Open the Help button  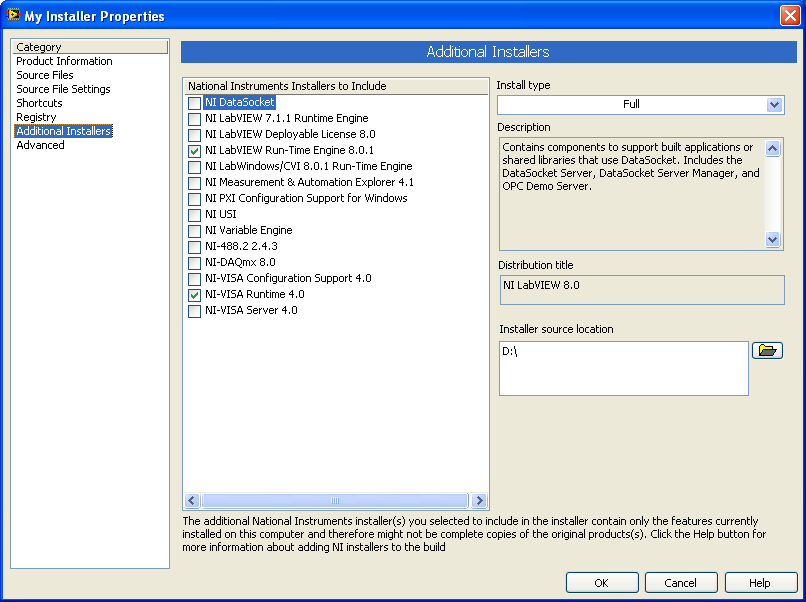(x=760, y=583)
